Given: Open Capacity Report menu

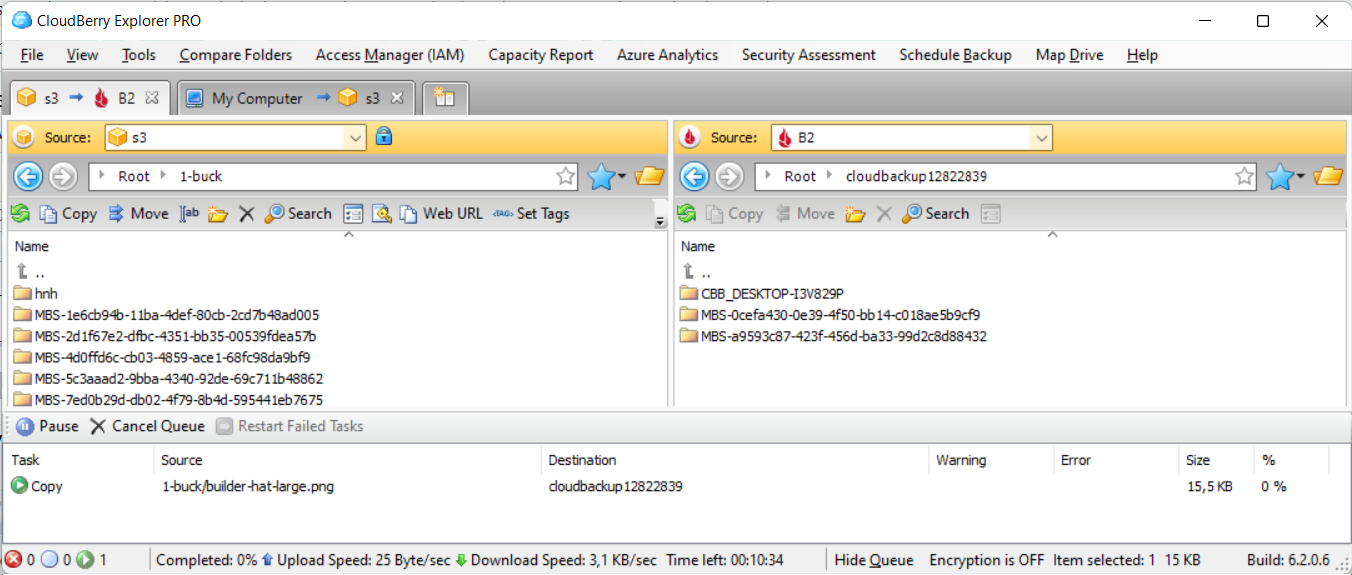Looking at the screenshot, I should (x=541, y=55).
